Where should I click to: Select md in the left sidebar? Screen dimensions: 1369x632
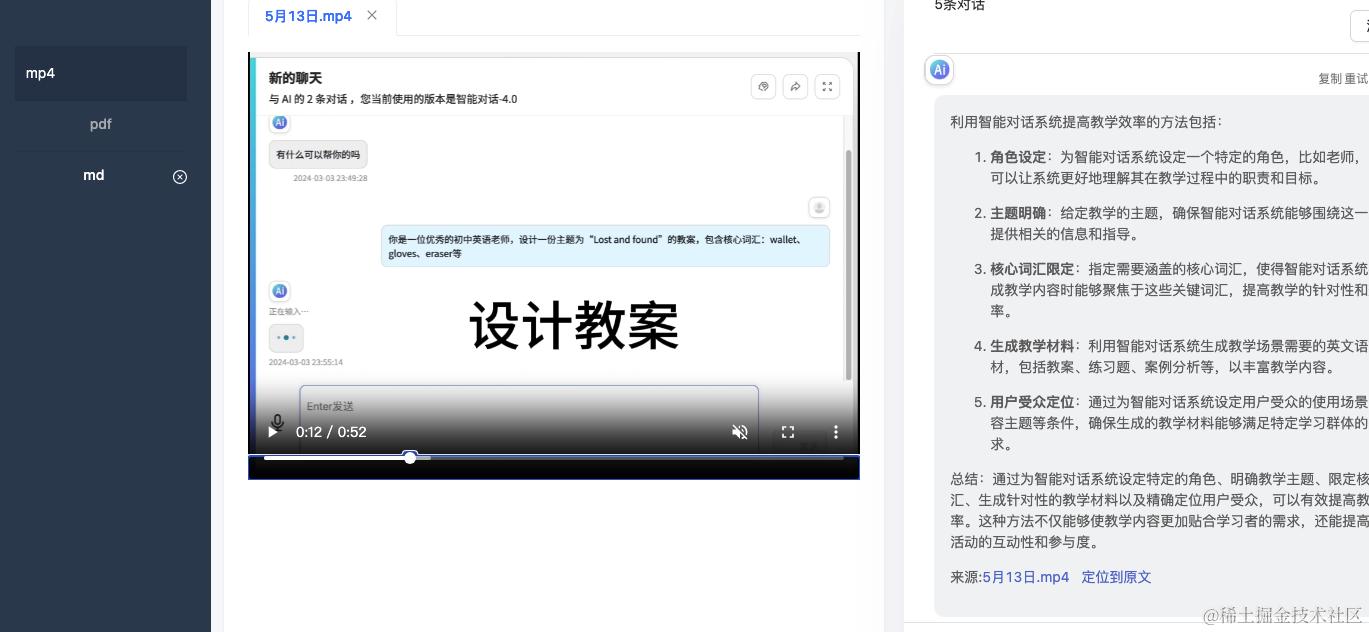[x=93, y=175]
